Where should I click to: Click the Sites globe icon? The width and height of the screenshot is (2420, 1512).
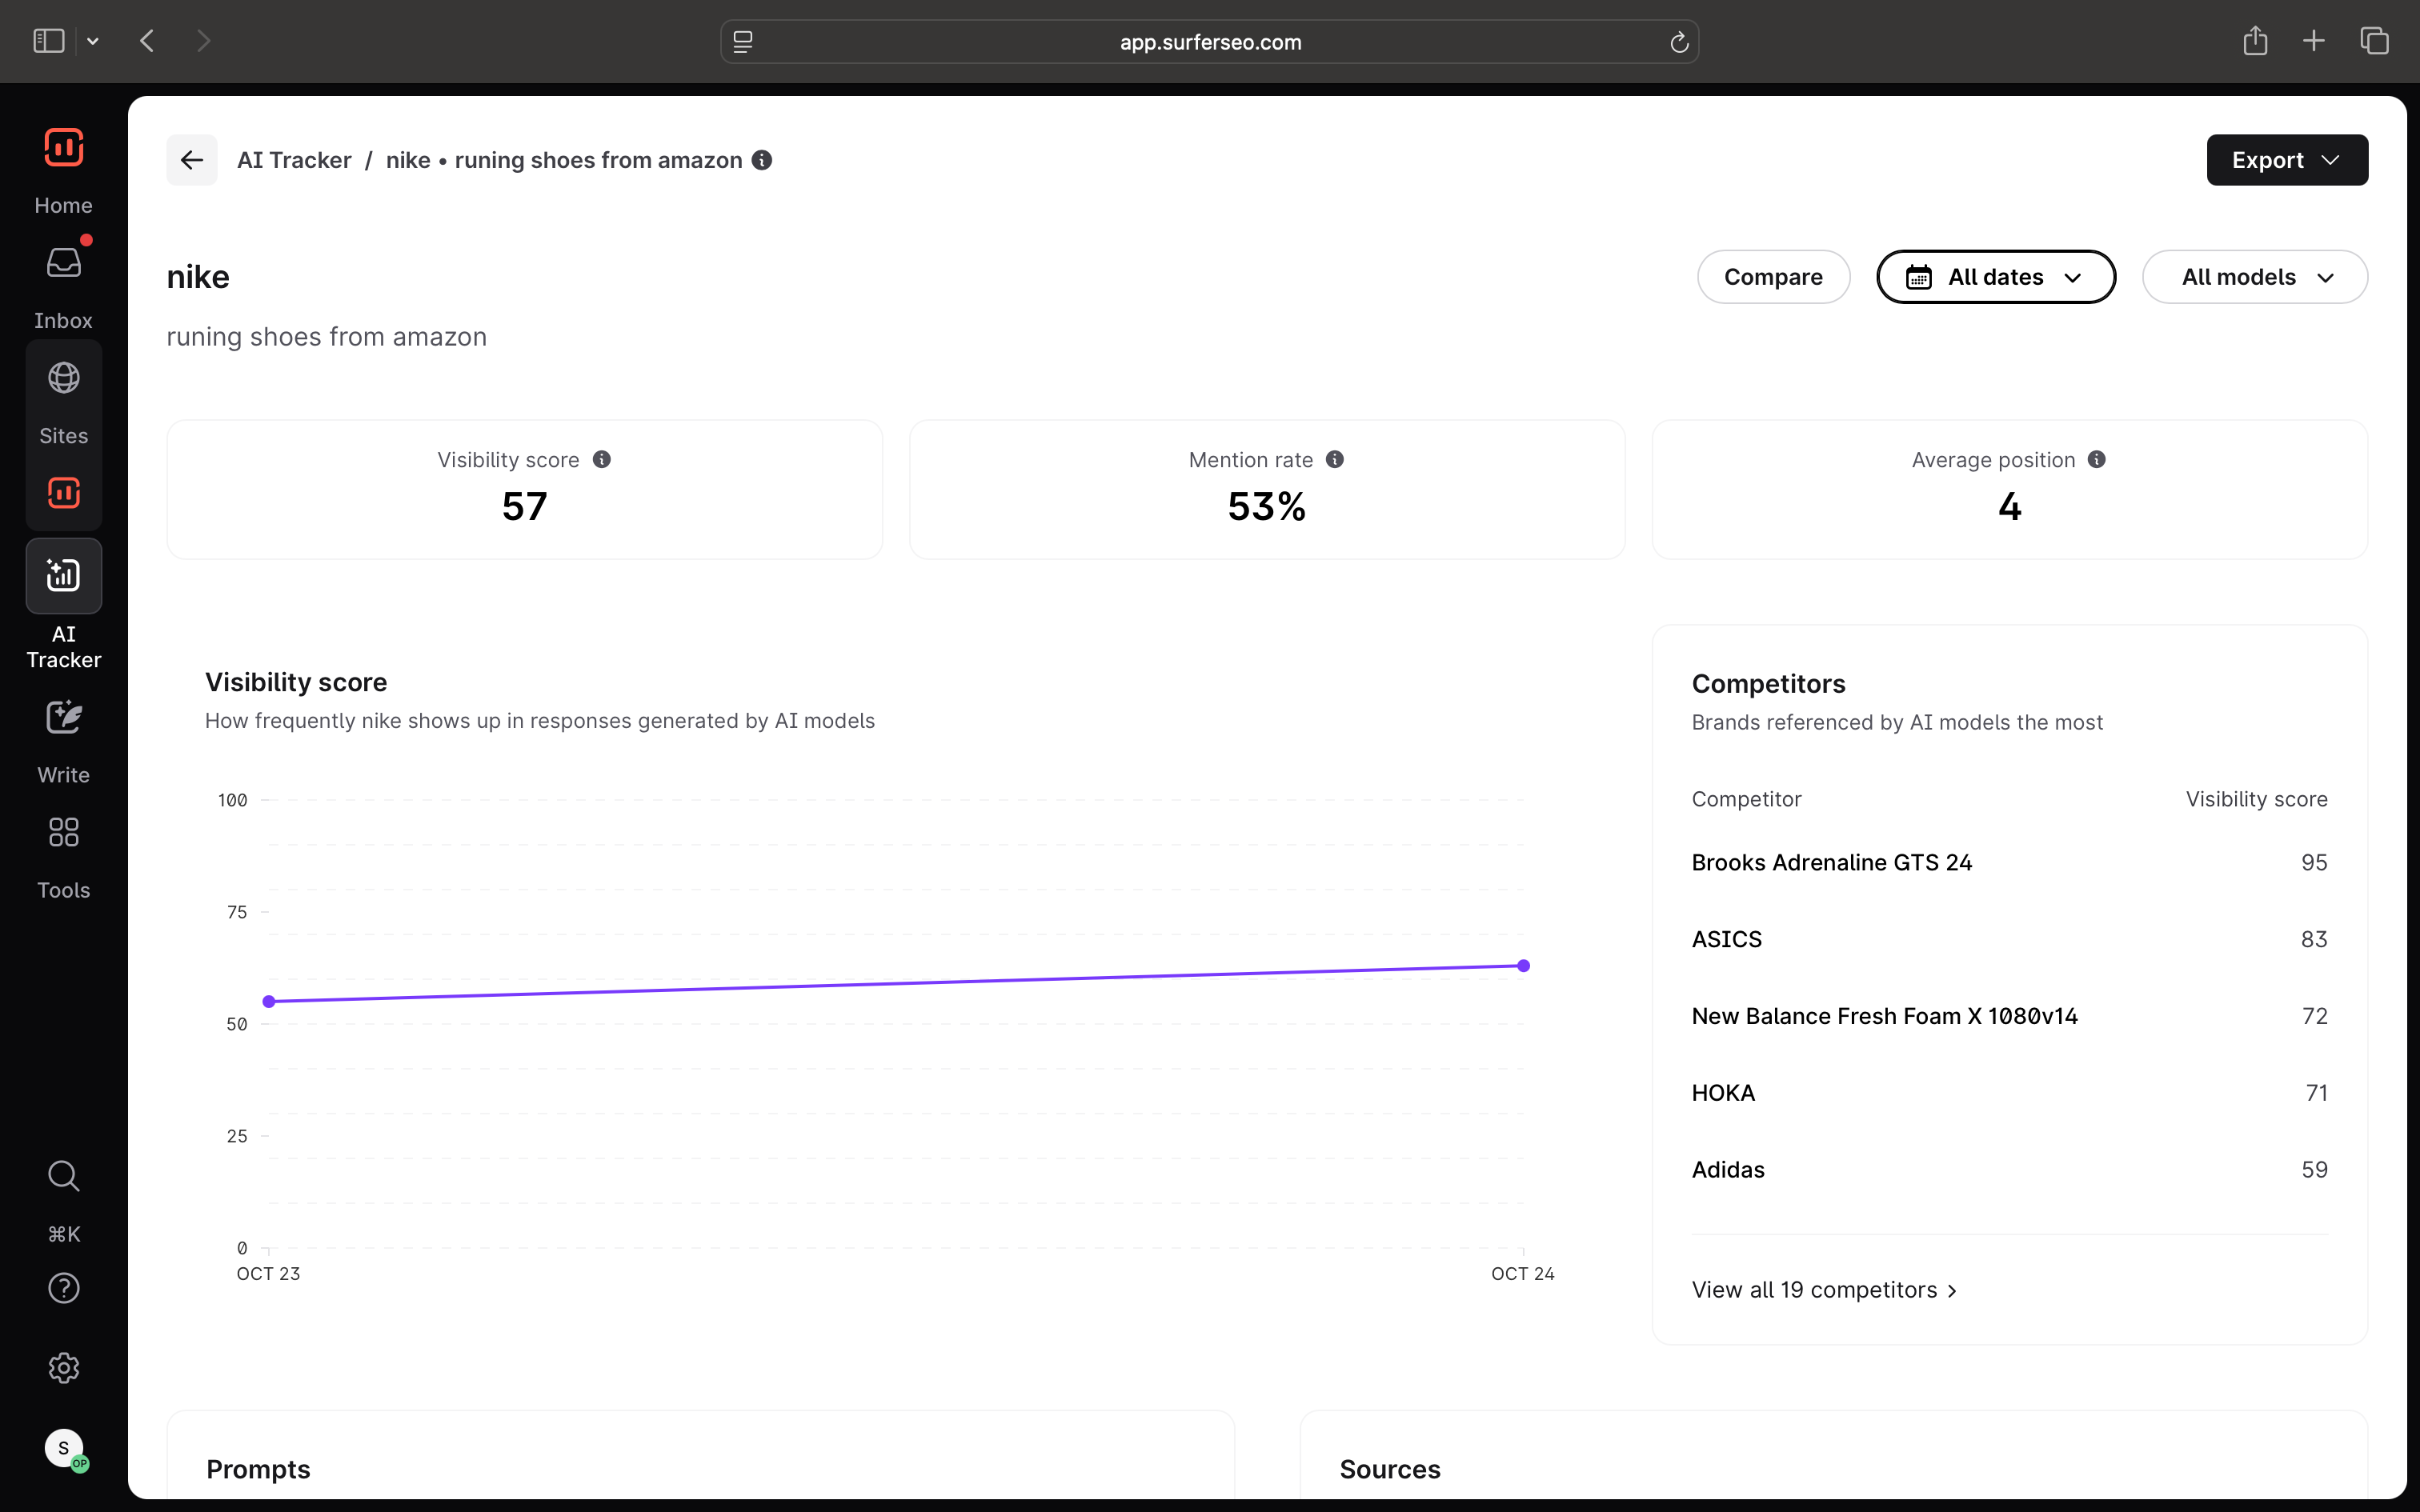tap(63, 378)
